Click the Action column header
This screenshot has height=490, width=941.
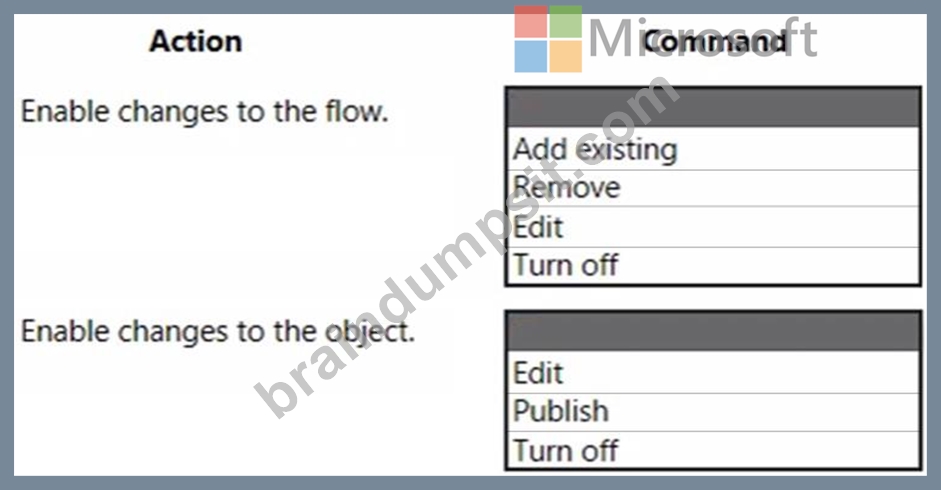click(x=196, y=41)
